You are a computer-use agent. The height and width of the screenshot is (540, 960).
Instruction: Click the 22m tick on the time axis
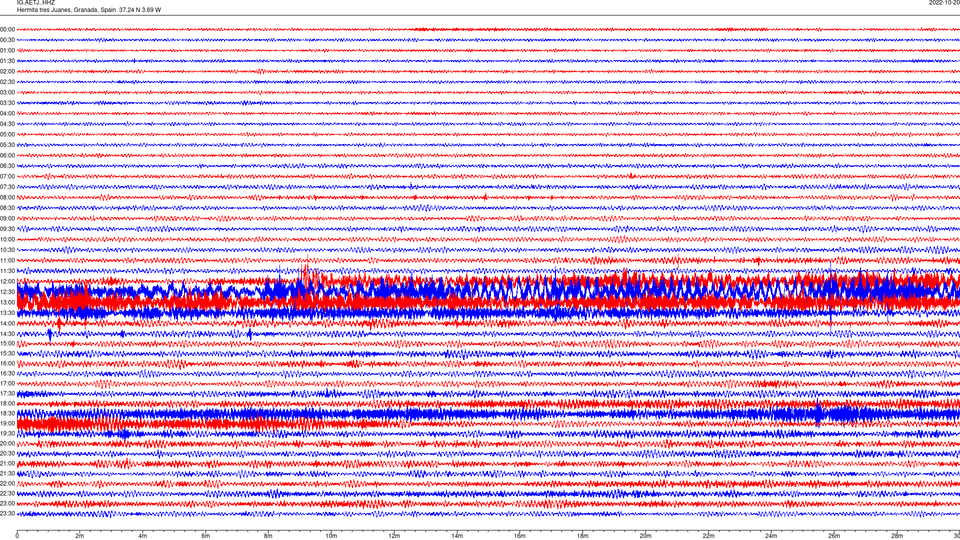pos(708,536)
